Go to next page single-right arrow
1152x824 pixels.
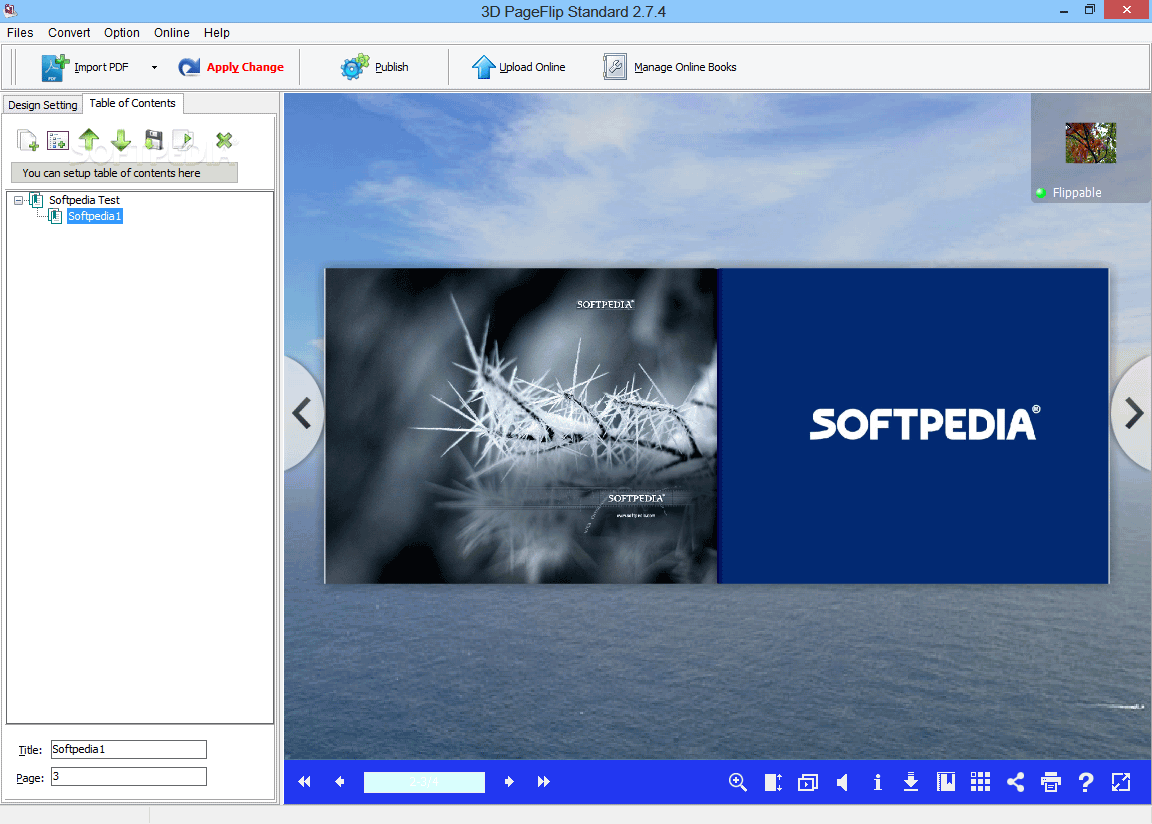(x=509, y=781)
